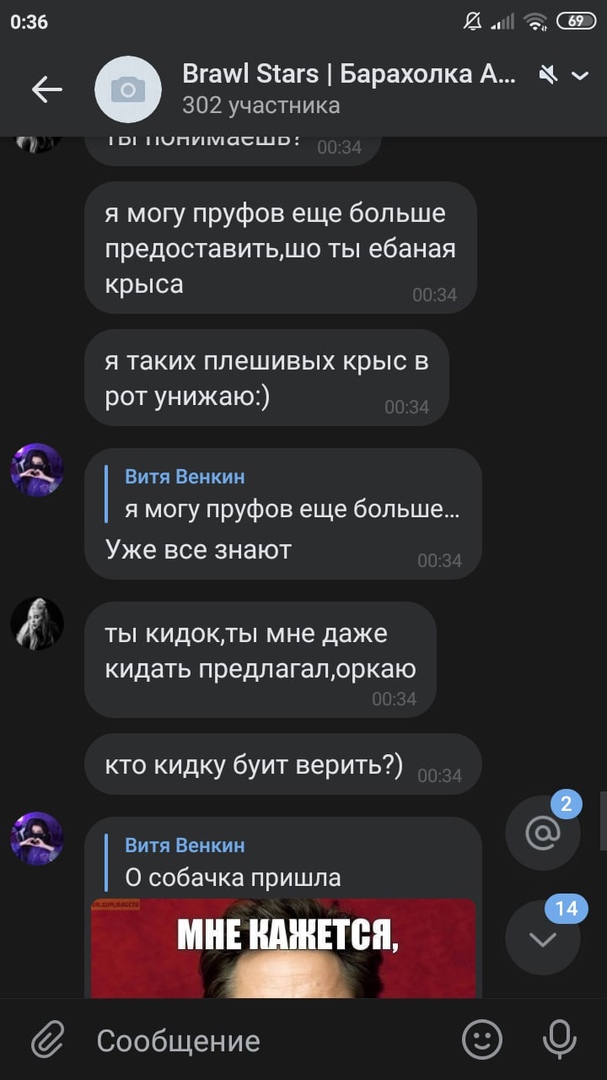Jump to mentions with @ button
607x1080 pixels.
click(x=543, y=833)
